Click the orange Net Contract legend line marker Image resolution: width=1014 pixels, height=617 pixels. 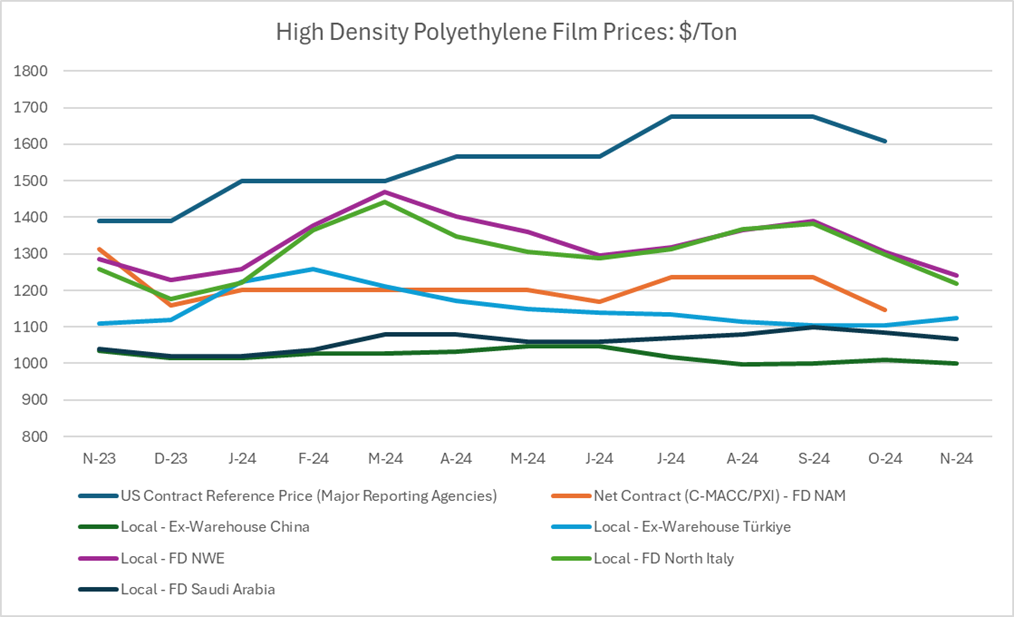(569, 496)
